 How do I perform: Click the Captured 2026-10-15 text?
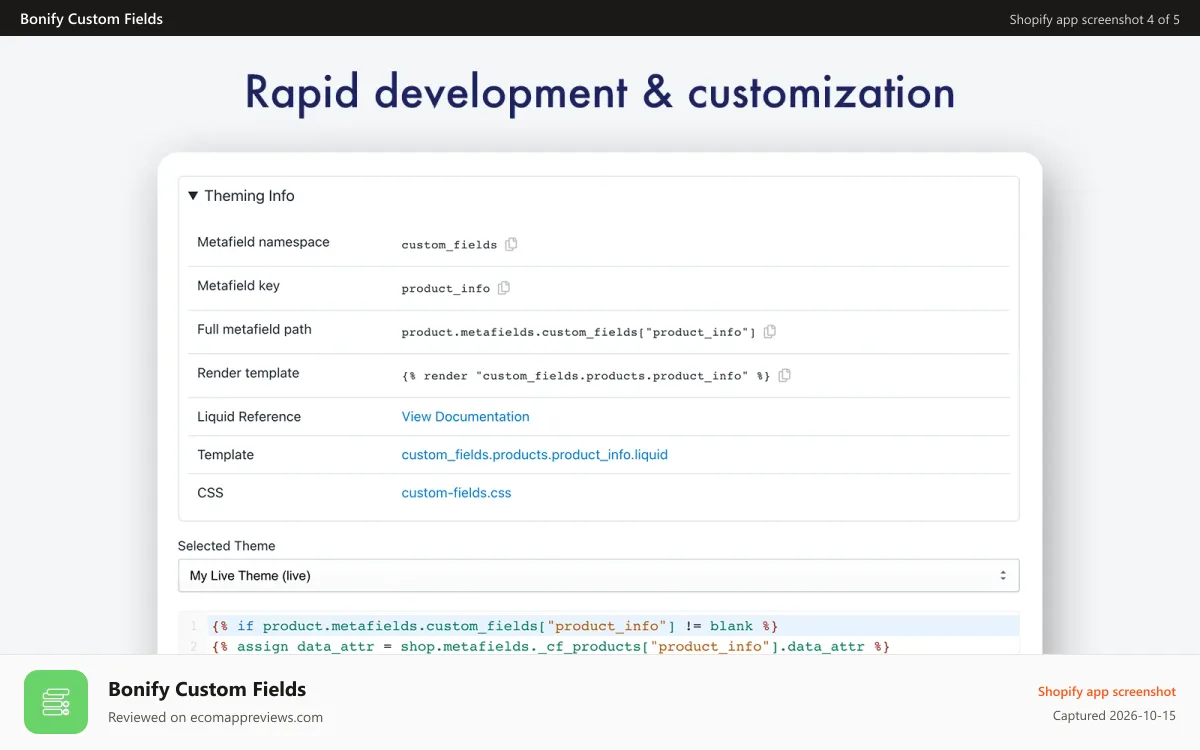[x=1114, y=716]
